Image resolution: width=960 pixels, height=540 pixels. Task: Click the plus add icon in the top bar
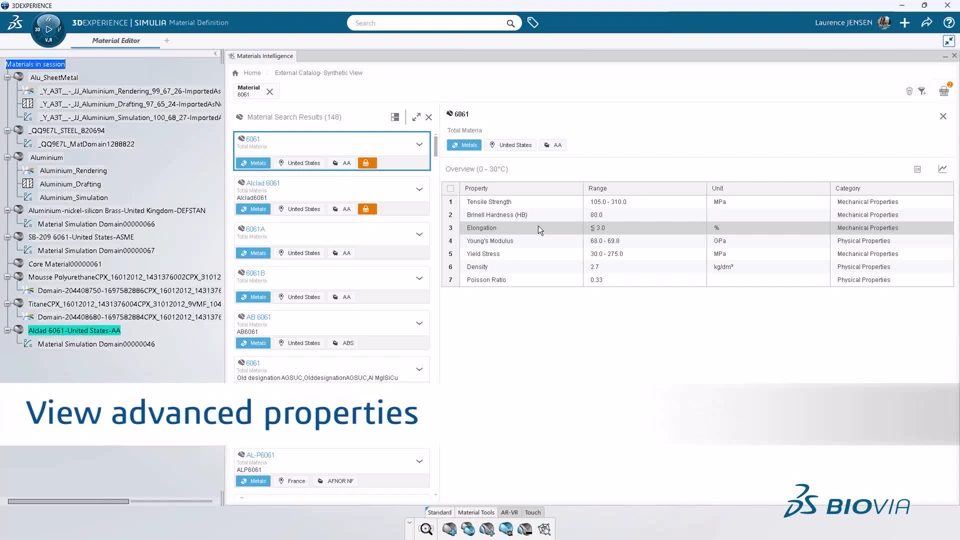(905, 23)
